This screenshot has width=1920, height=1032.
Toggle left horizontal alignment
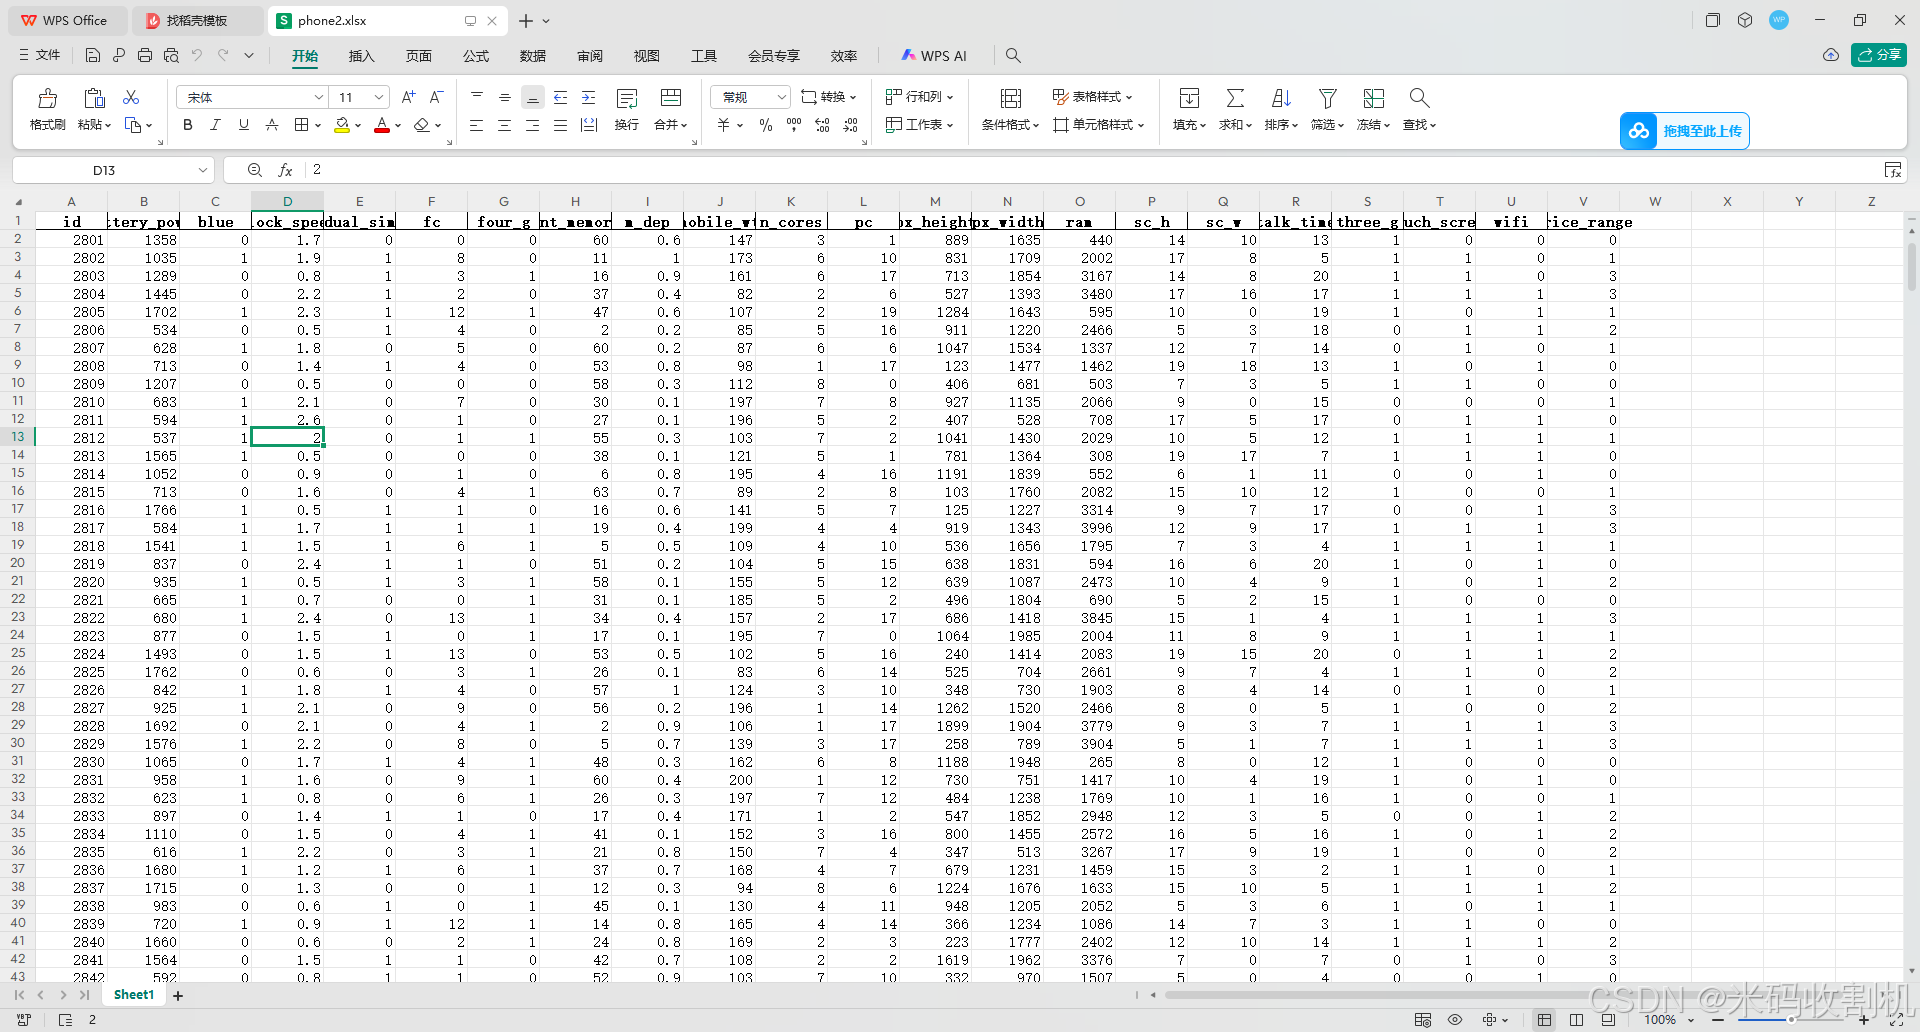point(477,125)
